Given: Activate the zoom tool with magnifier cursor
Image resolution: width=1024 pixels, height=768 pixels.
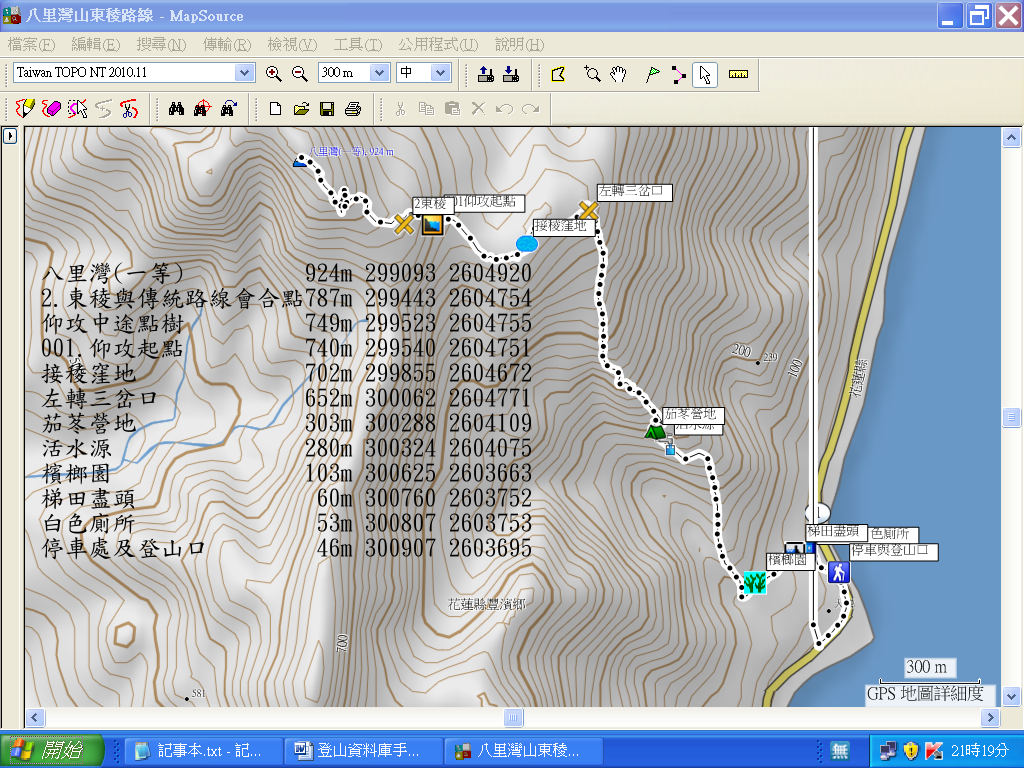Looking at the screenshot, I should (592, 74).
